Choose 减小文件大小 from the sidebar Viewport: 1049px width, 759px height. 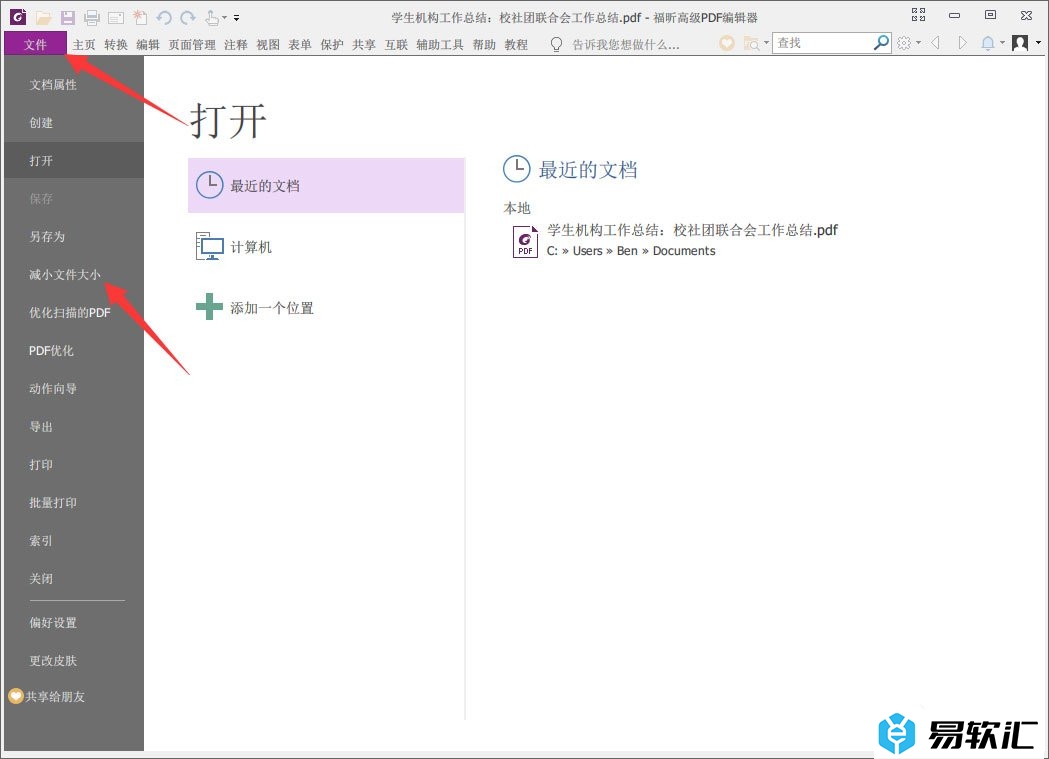[x=74, y=275]
